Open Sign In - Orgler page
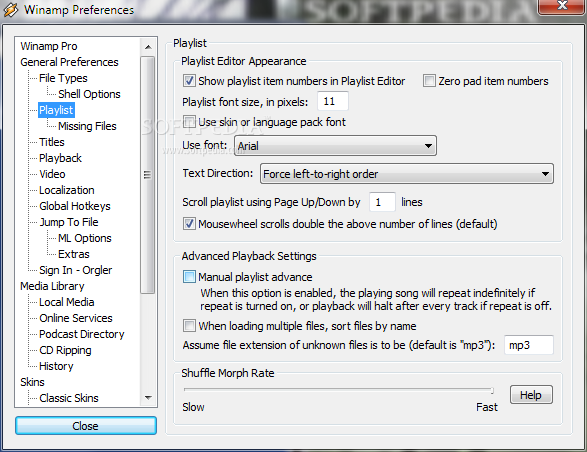Screen dimensions: 587x452 click(x=76, y=270)
